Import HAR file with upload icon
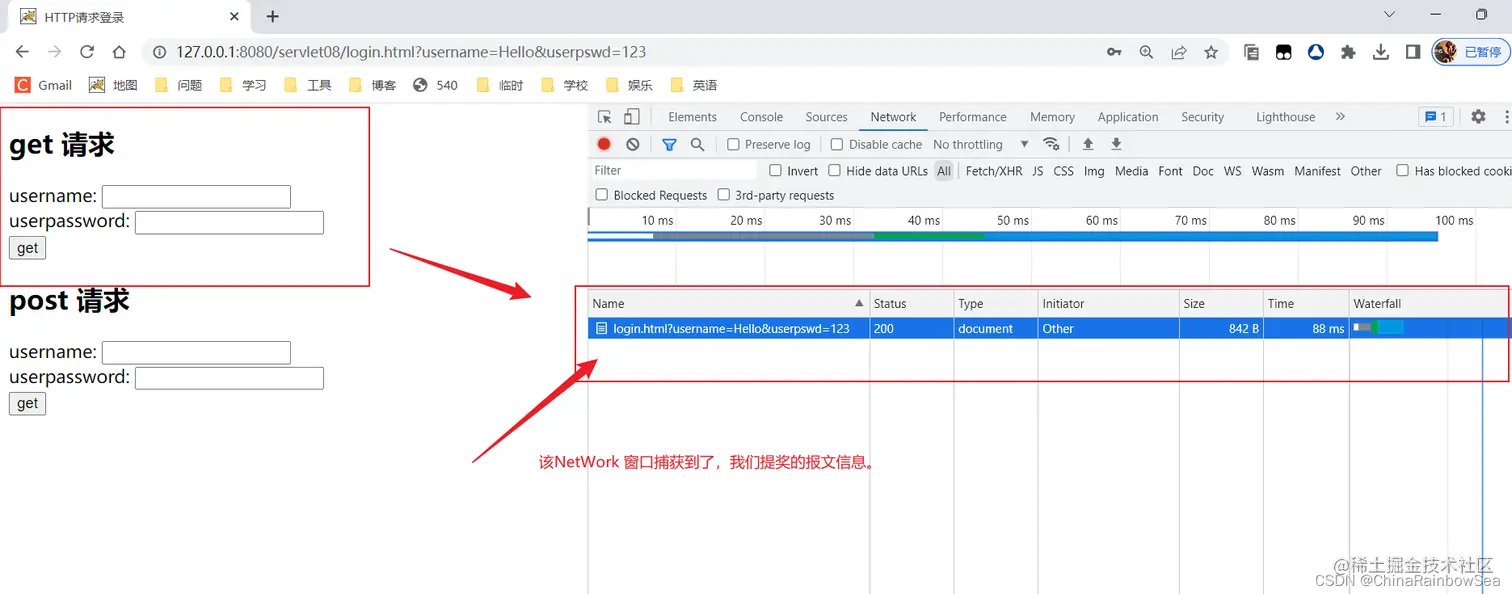1512x594 pixels. click(1089, 144)
